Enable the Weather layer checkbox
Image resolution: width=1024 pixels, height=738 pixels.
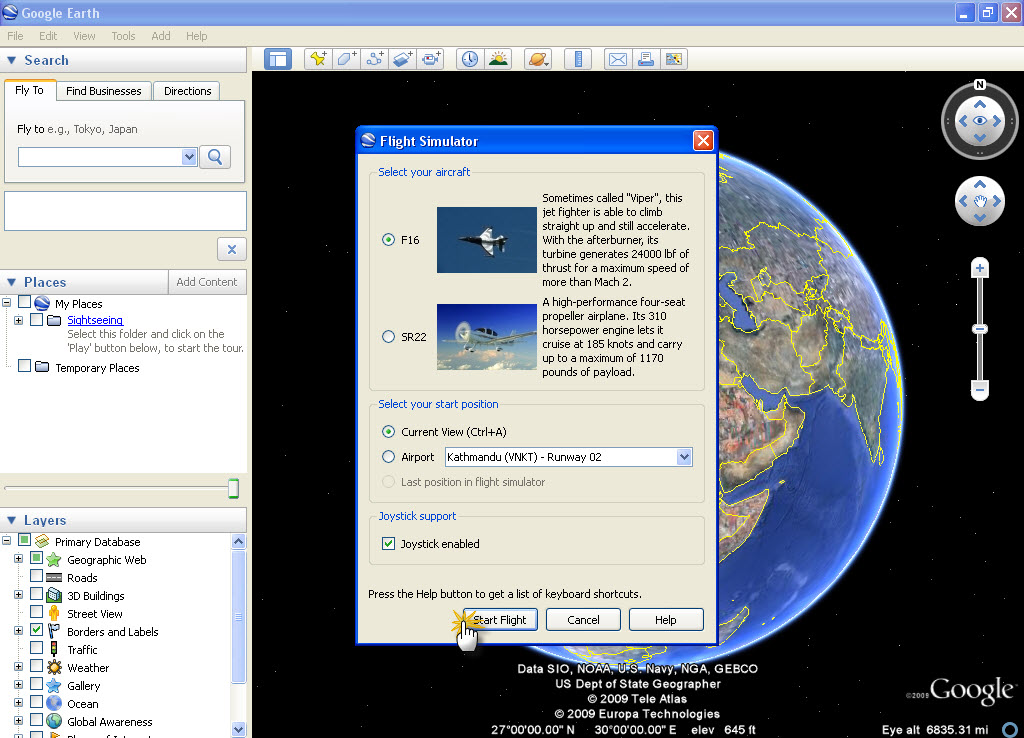click(x=37, y=666)
